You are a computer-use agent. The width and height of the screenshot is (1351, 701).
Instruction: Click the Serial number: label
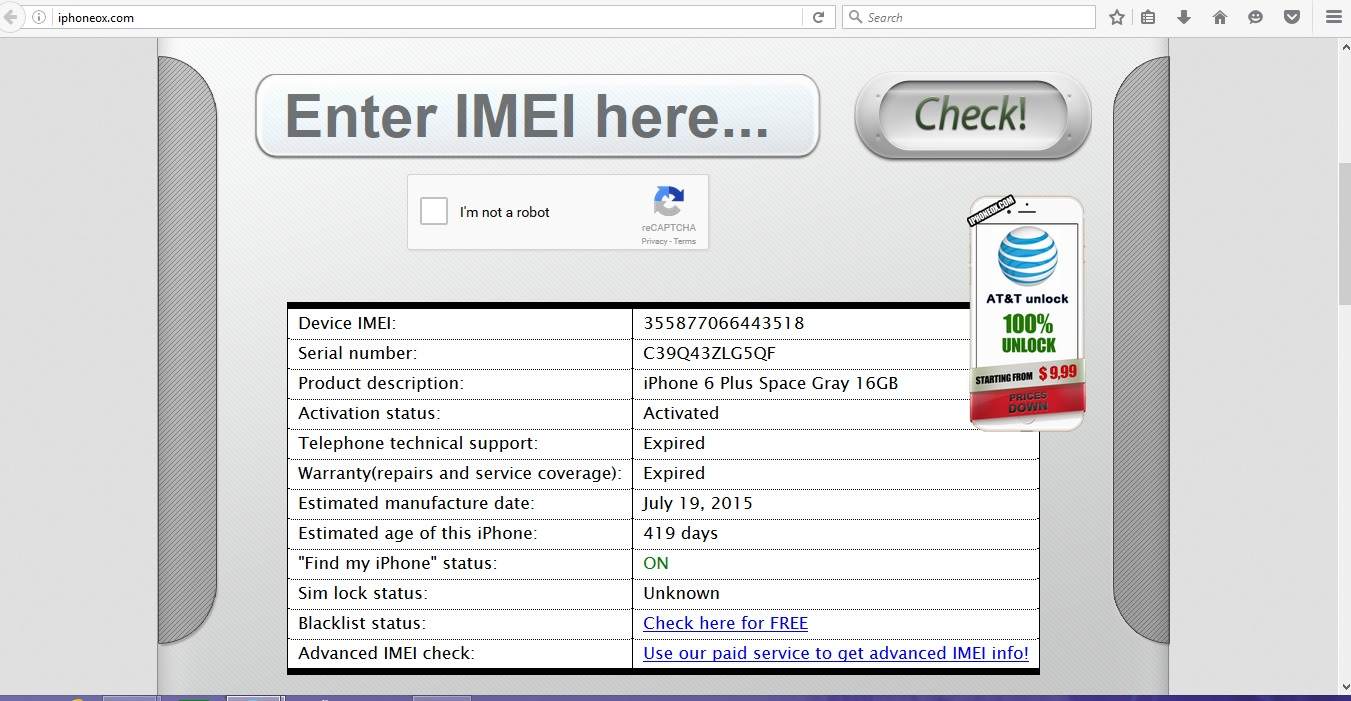[357, 353]
